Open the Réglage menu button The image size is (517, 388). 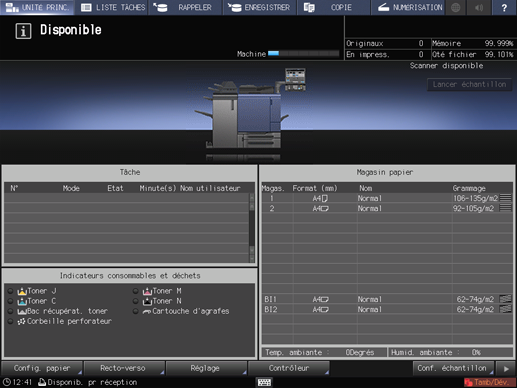click(206, 368)
